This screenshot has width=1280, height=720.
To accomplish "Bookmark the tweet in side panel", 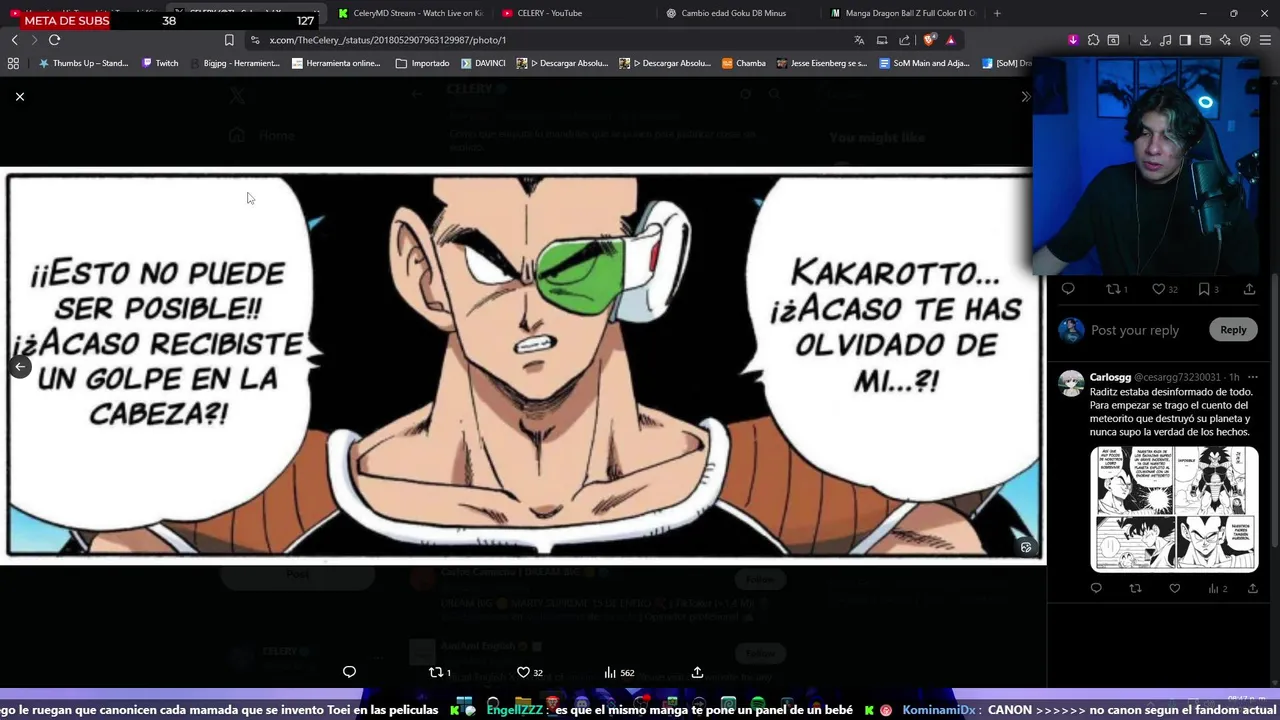I will click(x=1208, y=289).
